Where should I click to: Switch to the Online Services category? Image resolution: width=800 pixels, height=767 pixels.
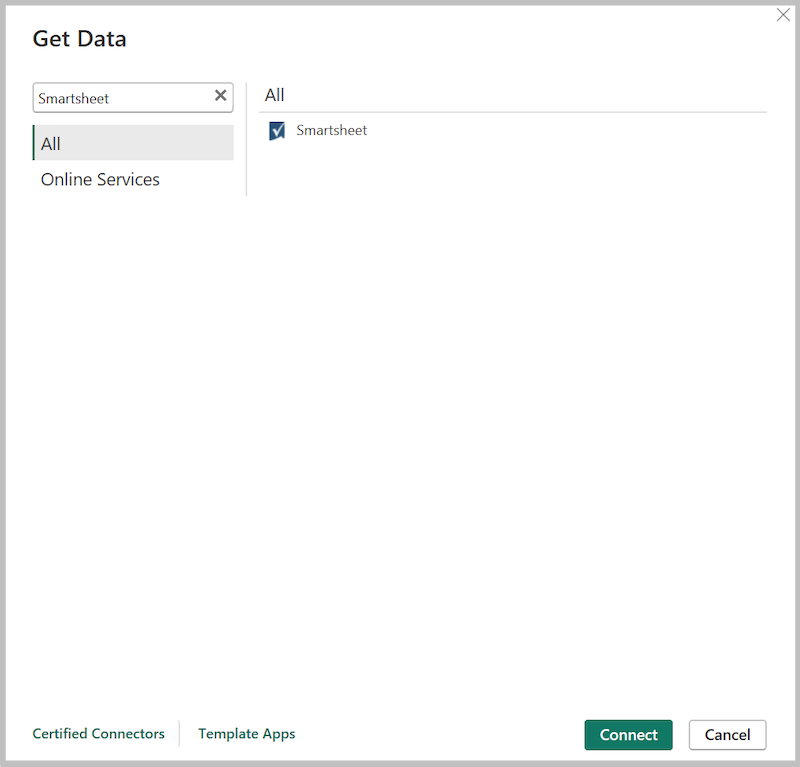pyautogui.click(x=100, y=179)
